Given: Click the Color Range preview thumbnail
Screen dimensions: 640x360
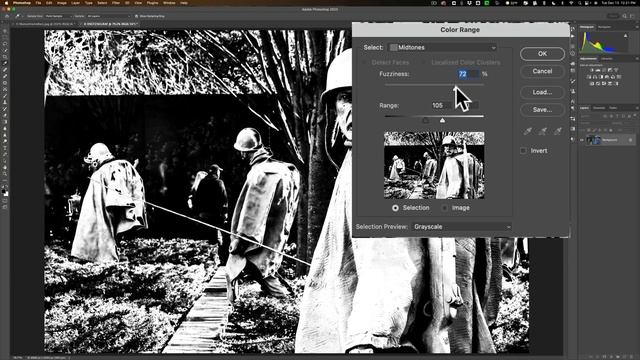Looking at the screenshot, I should (434, 165).
